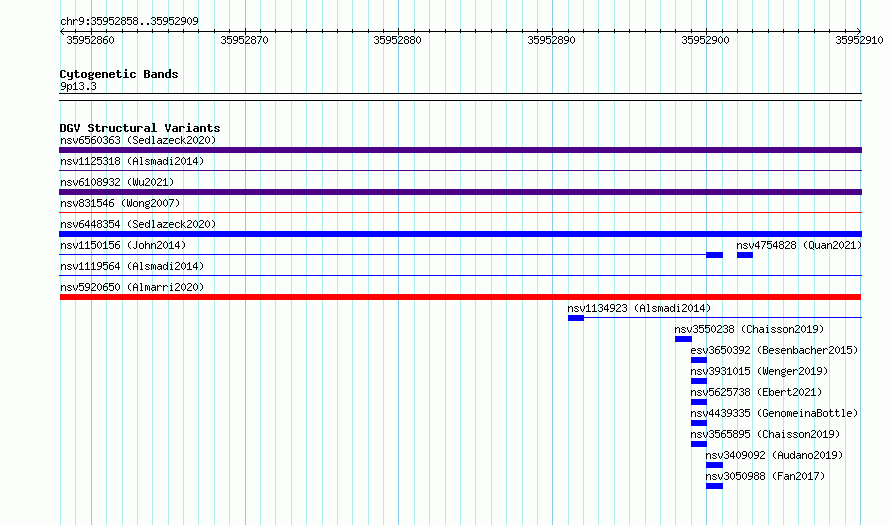This screenshot has height=525, width=890.
Task: Click ruler position 35952860
Action: (90, 40)
